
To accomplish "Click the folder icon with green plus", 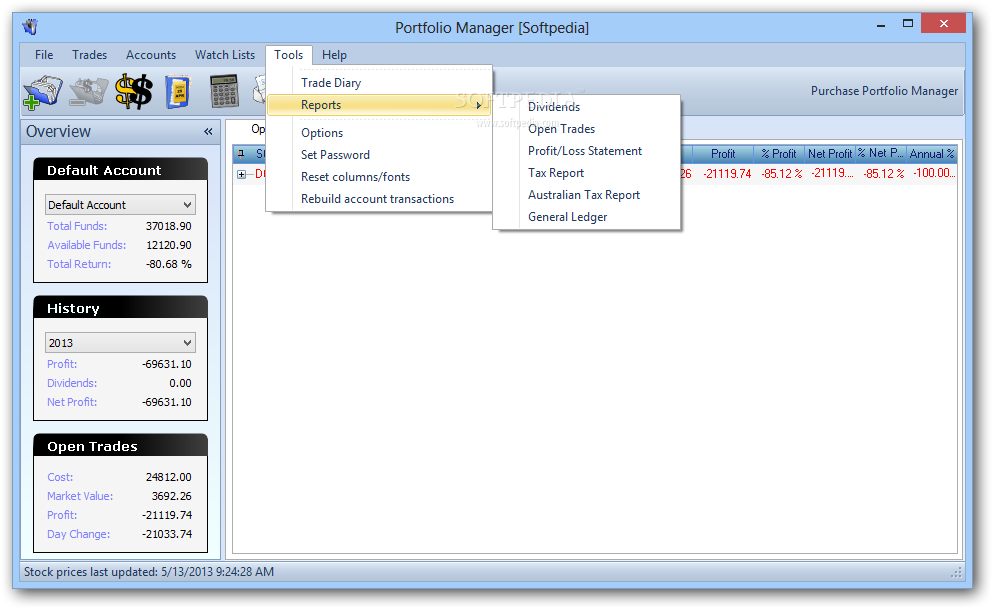I will coord(42,92).
